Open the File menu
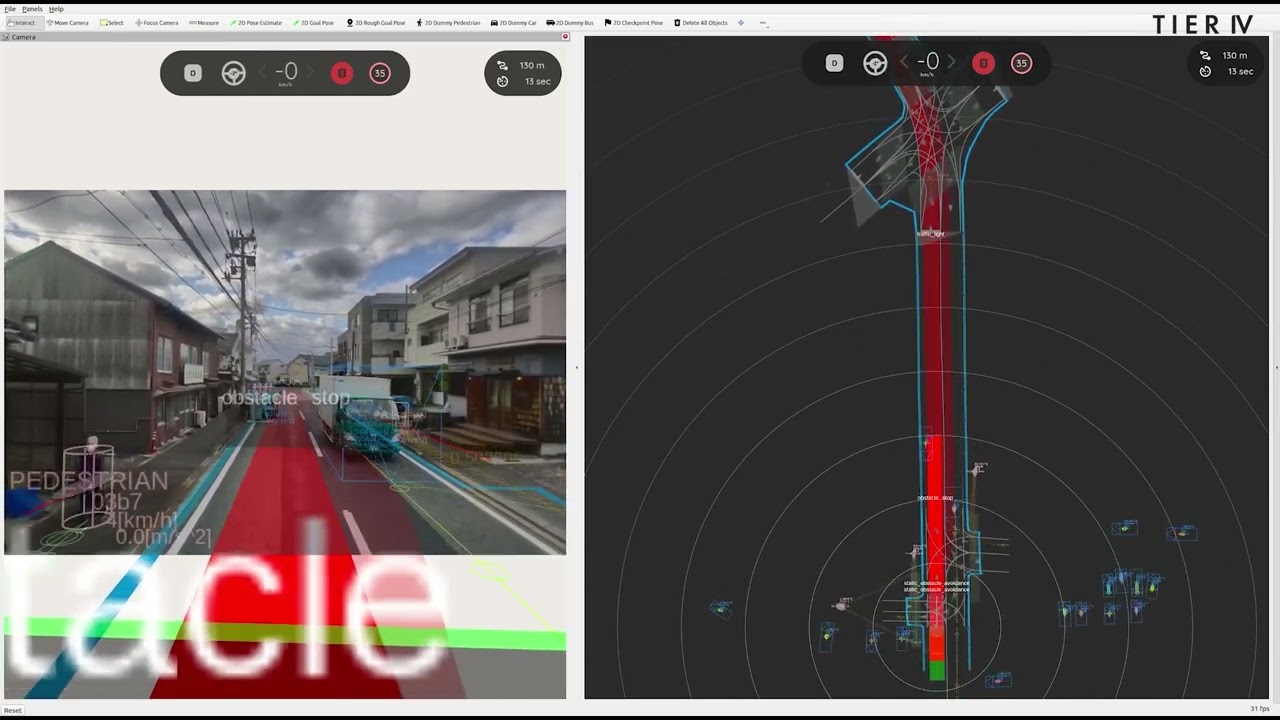This screenshot has width=1280, height=720. click(x=10, y=9)
